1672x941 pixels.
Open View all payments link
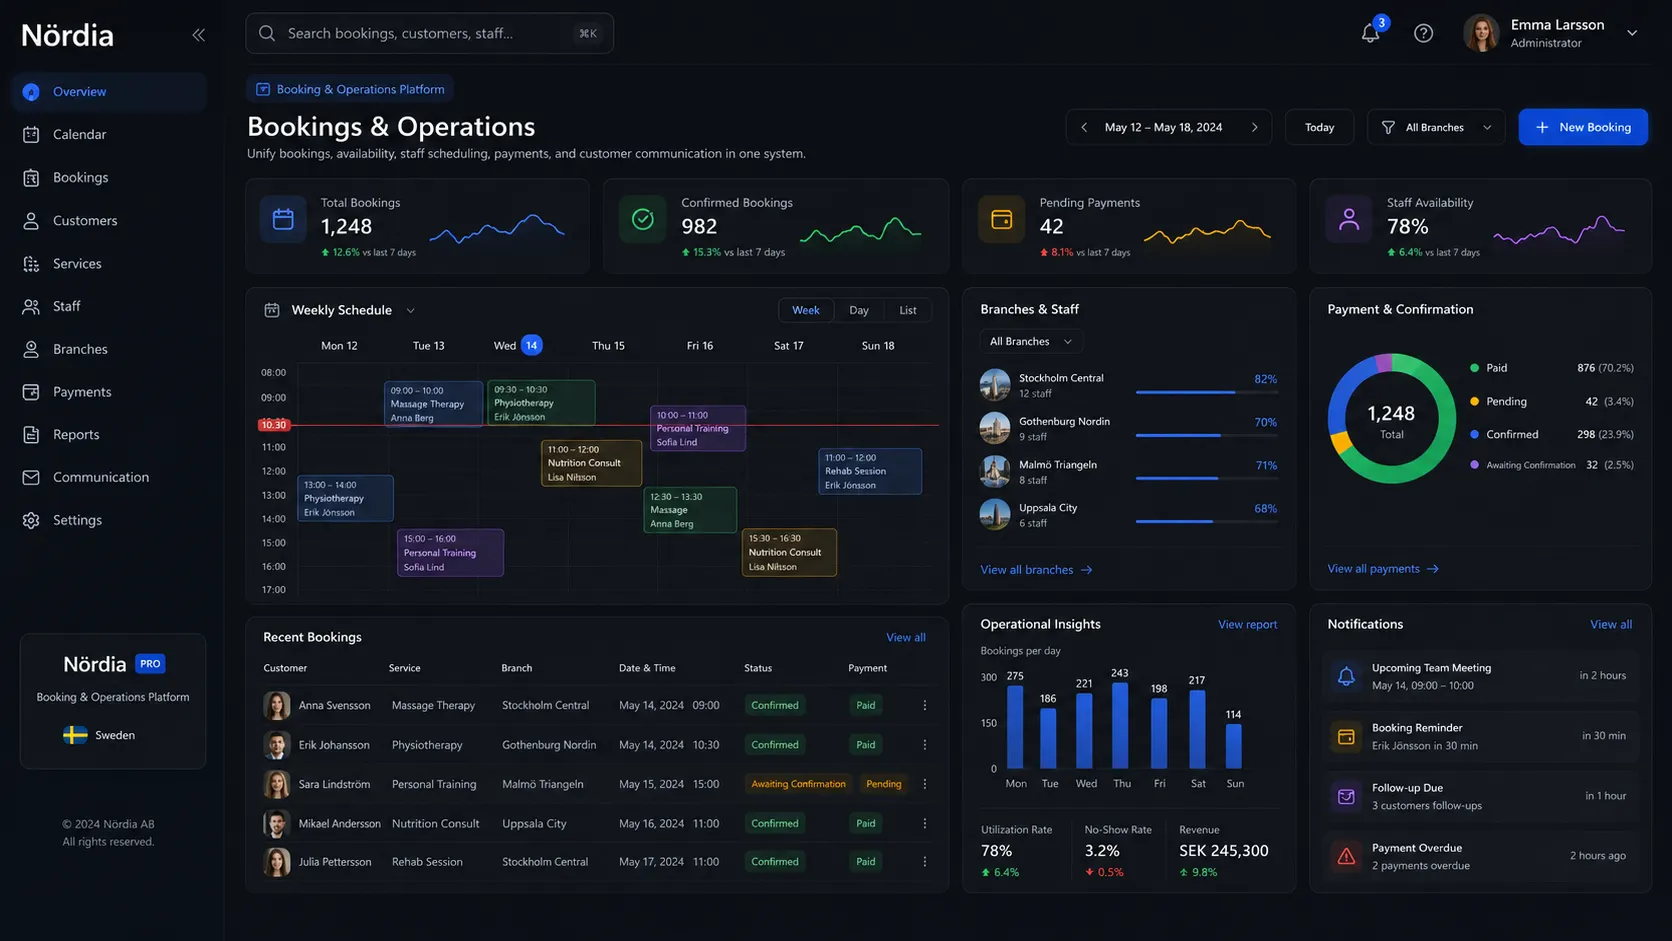pyautogui.click(x=1383, y=568)
